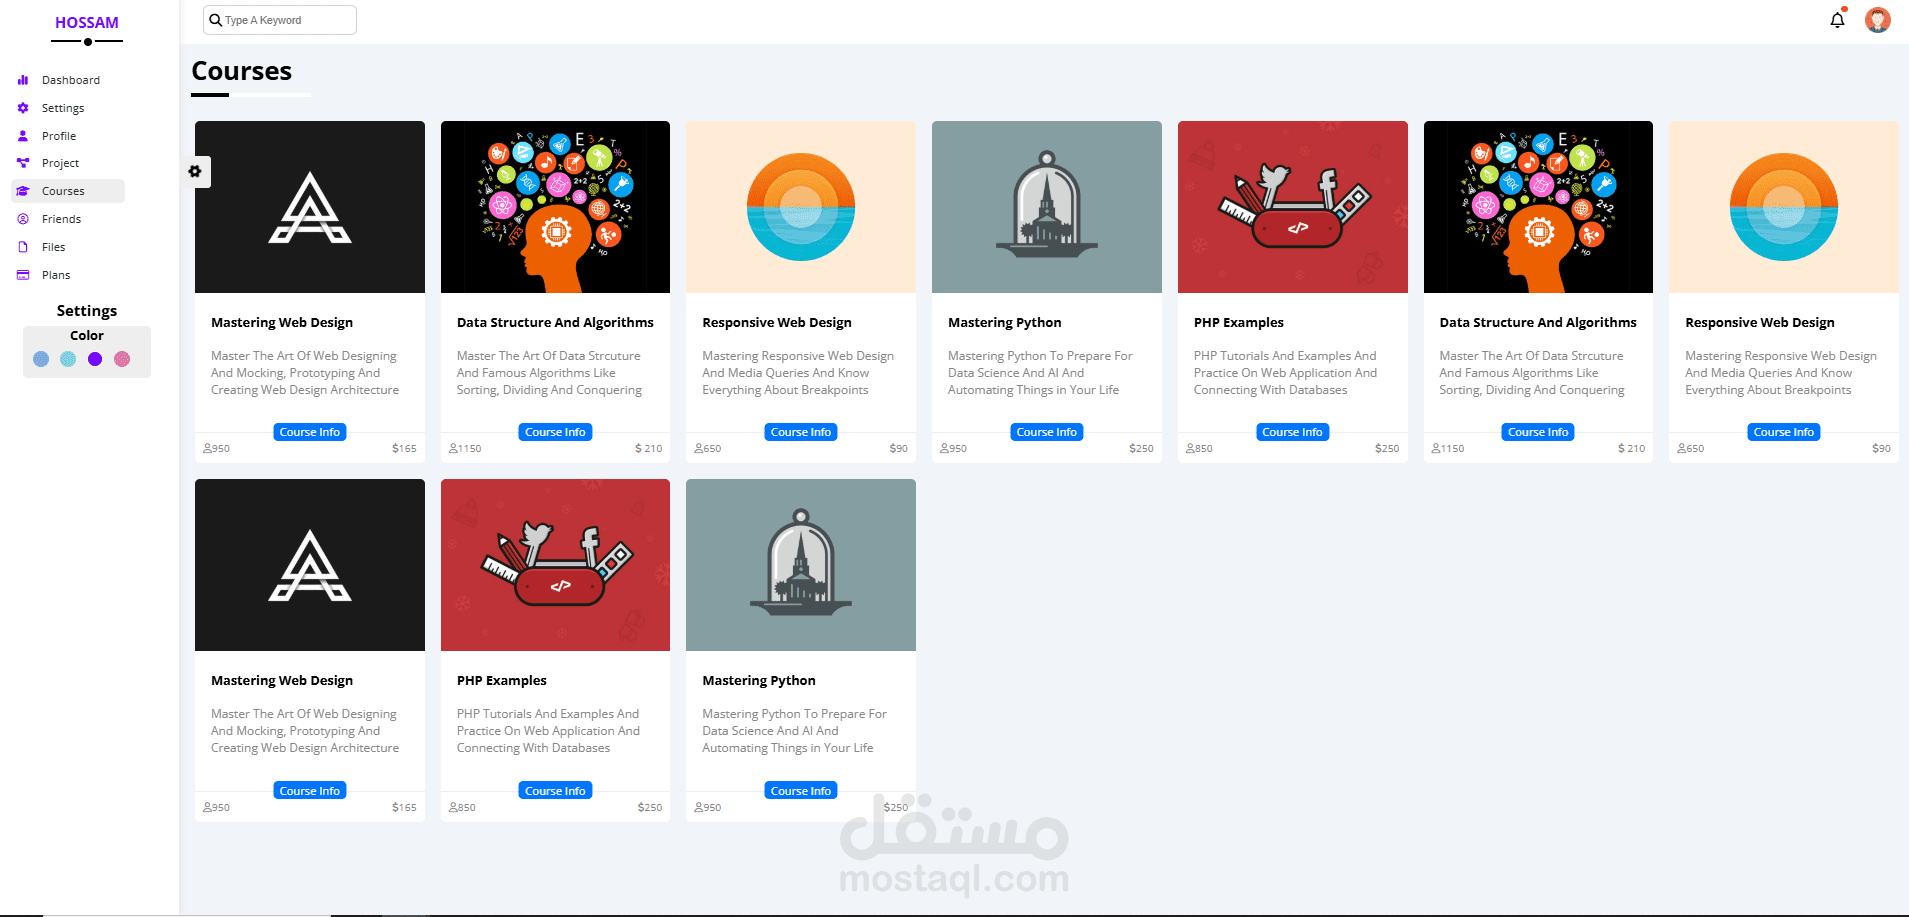1909x917 pixels.
Task: Click bottom-row Mastering Python bell-jar thumbnail
Action: point(801,565)
